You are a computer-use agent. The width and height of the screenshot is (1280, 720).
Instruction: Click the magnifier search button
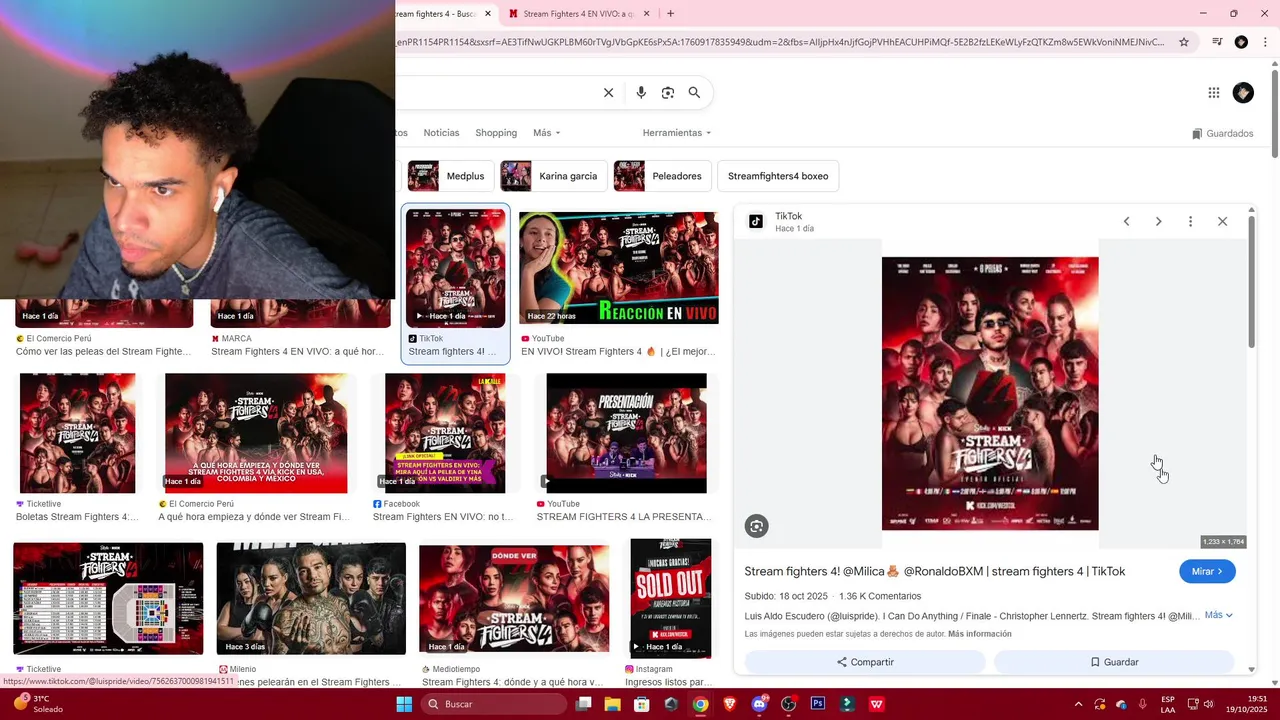pos(694,93)
